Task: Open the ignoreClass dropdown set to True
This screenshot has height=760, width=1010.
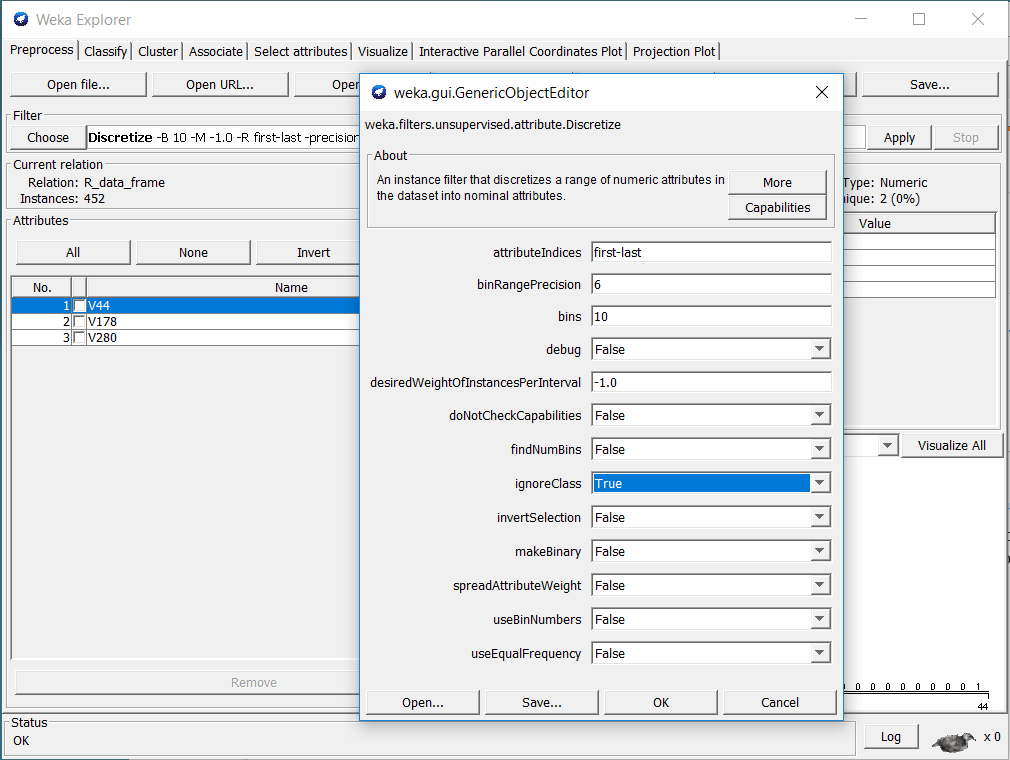Action: pos(819,483)
